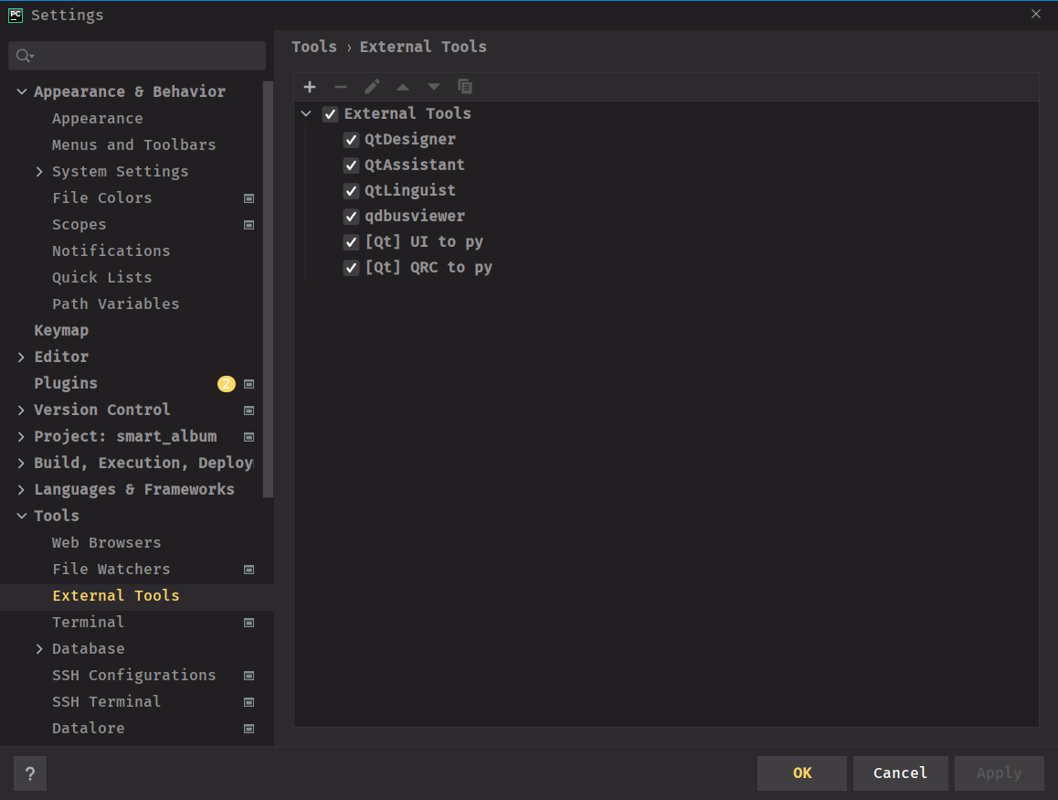Image resolution: width=1058 pixels, height=800 pixels.
Task: Click the settings tree vertical scrollbar
Action: tap(268, 289)
